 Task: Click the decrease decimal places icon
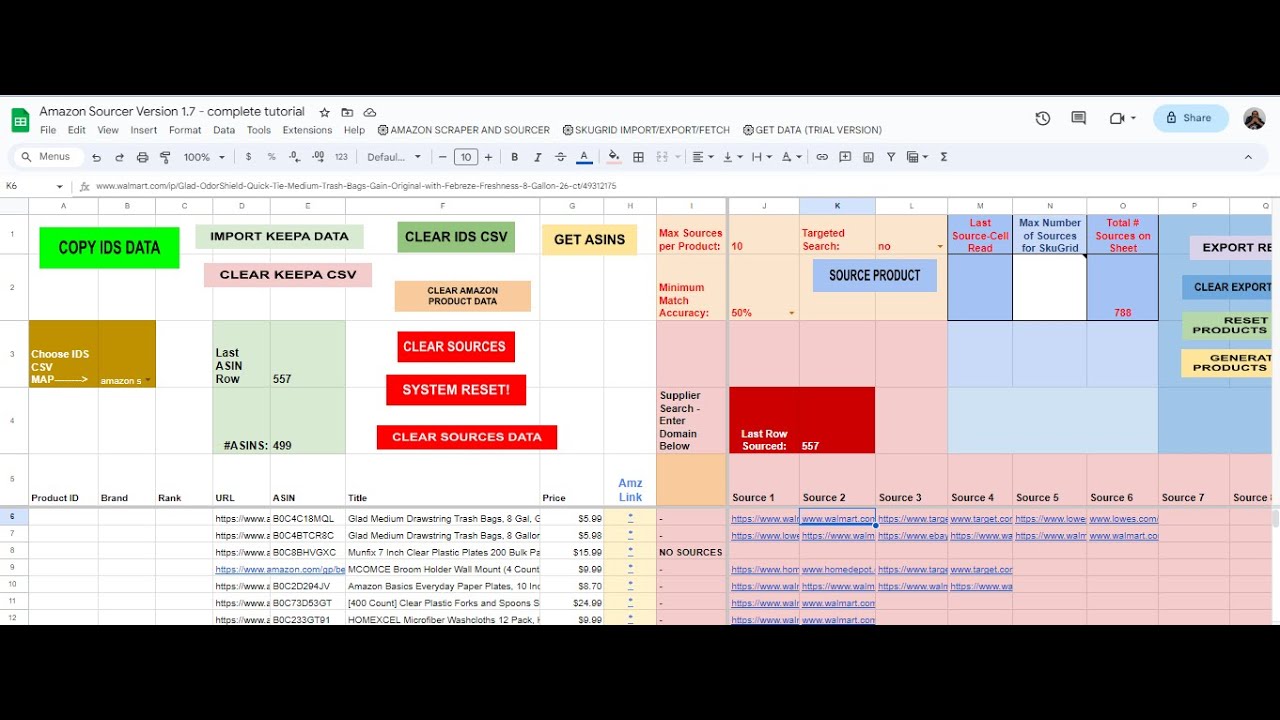pyautogui.click(x=294, y=157)
